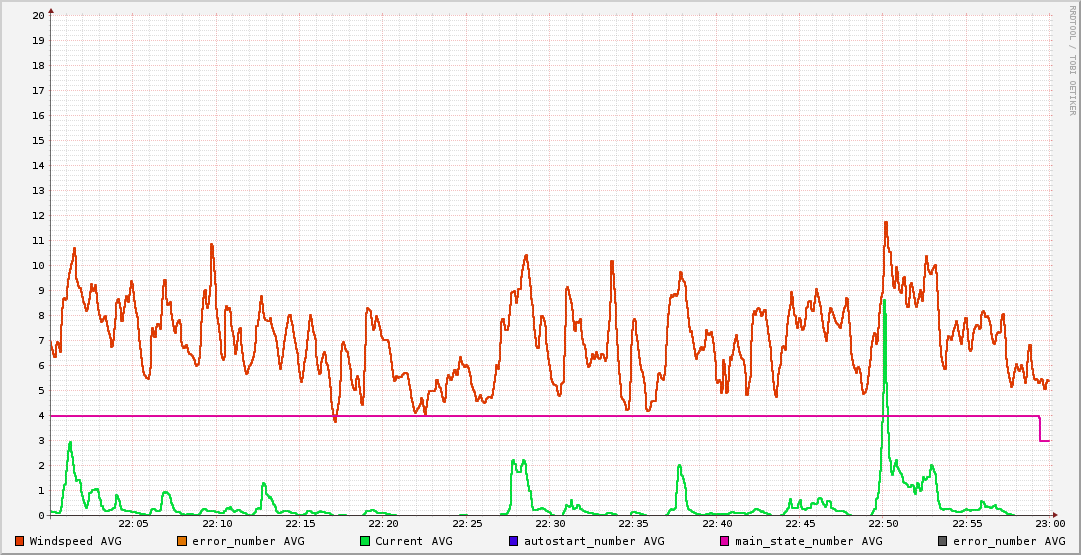Click the red Windspeed AVG legend swatch

[x=20, y=541]
